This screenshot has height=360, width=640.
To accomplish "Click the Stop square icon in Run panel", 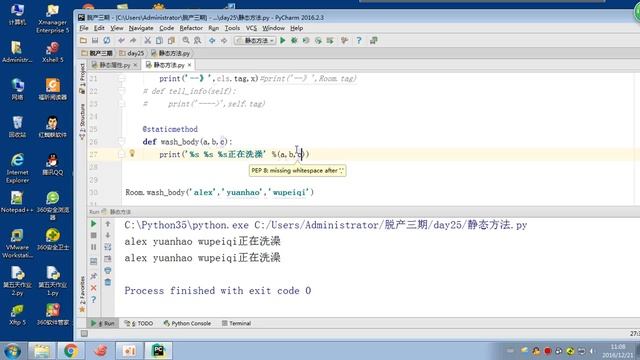I will click(93, 236).
